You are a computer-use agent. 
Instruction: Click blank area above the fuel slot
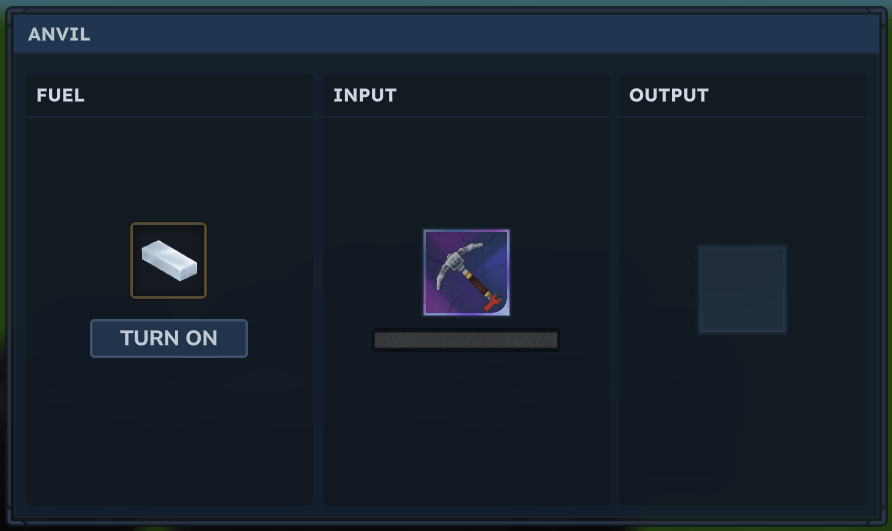[169, 170]
